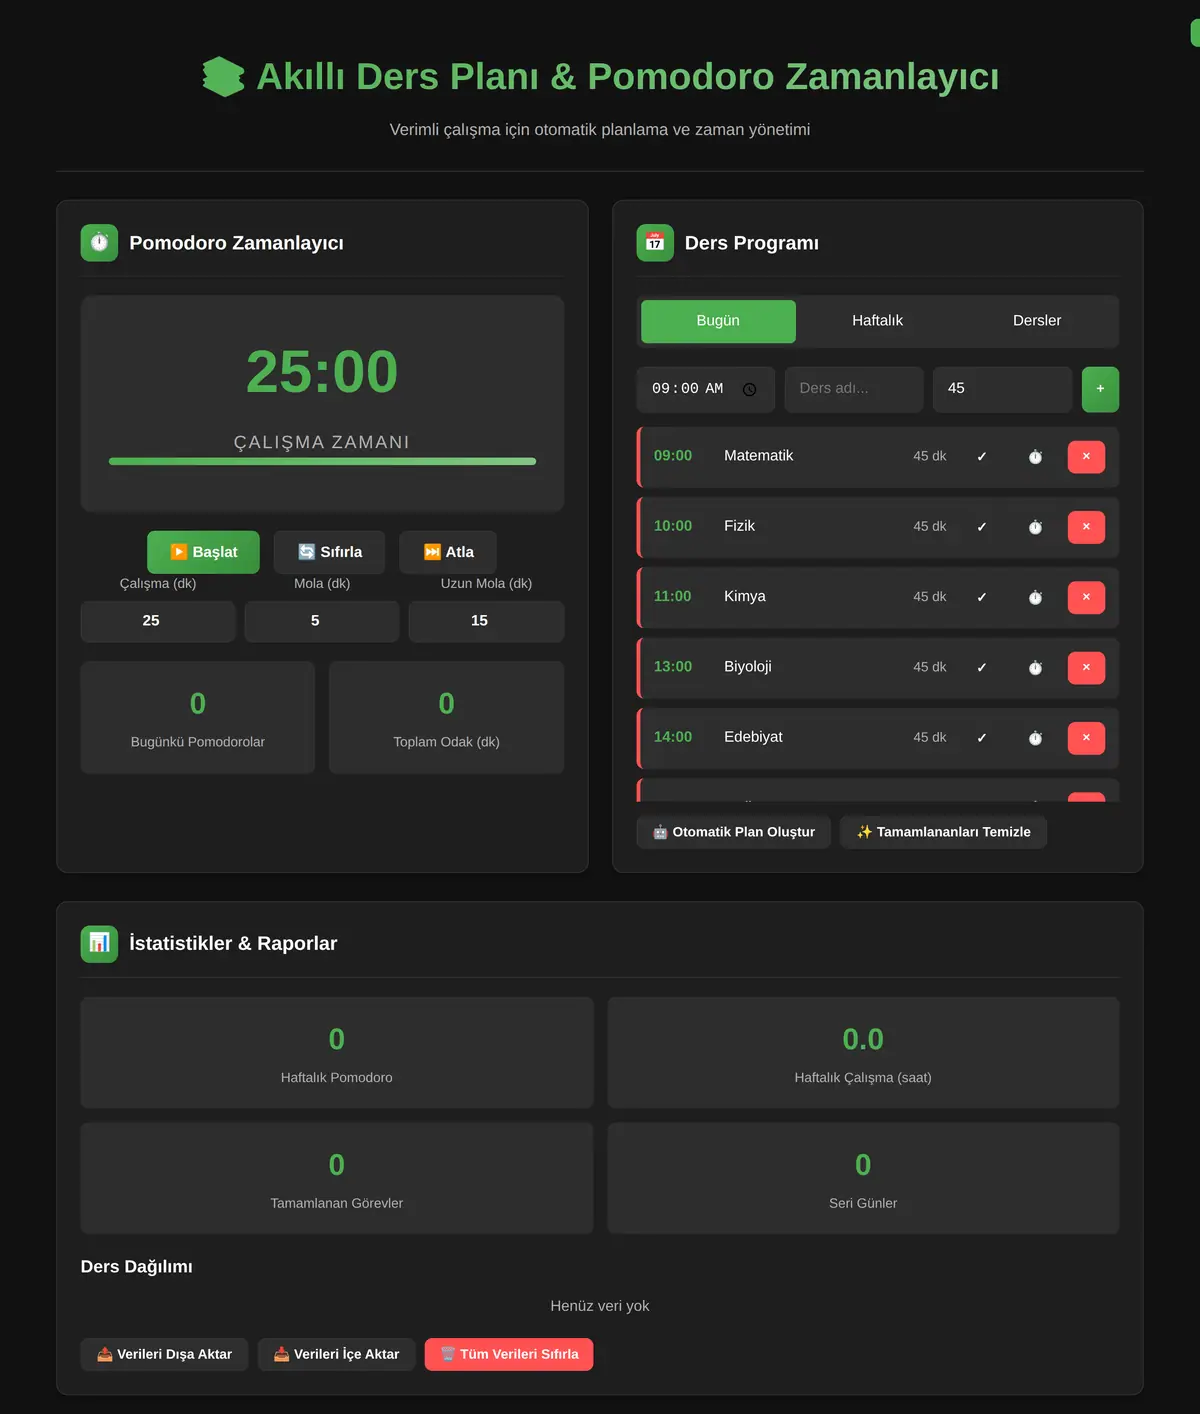Click the Tamamlanan Görevler stat card

coord(337,1178)
